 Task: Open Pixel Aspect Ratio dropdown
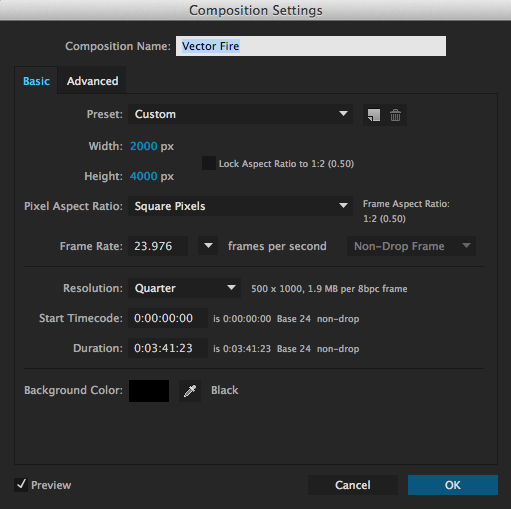click(x=240, y=206)
